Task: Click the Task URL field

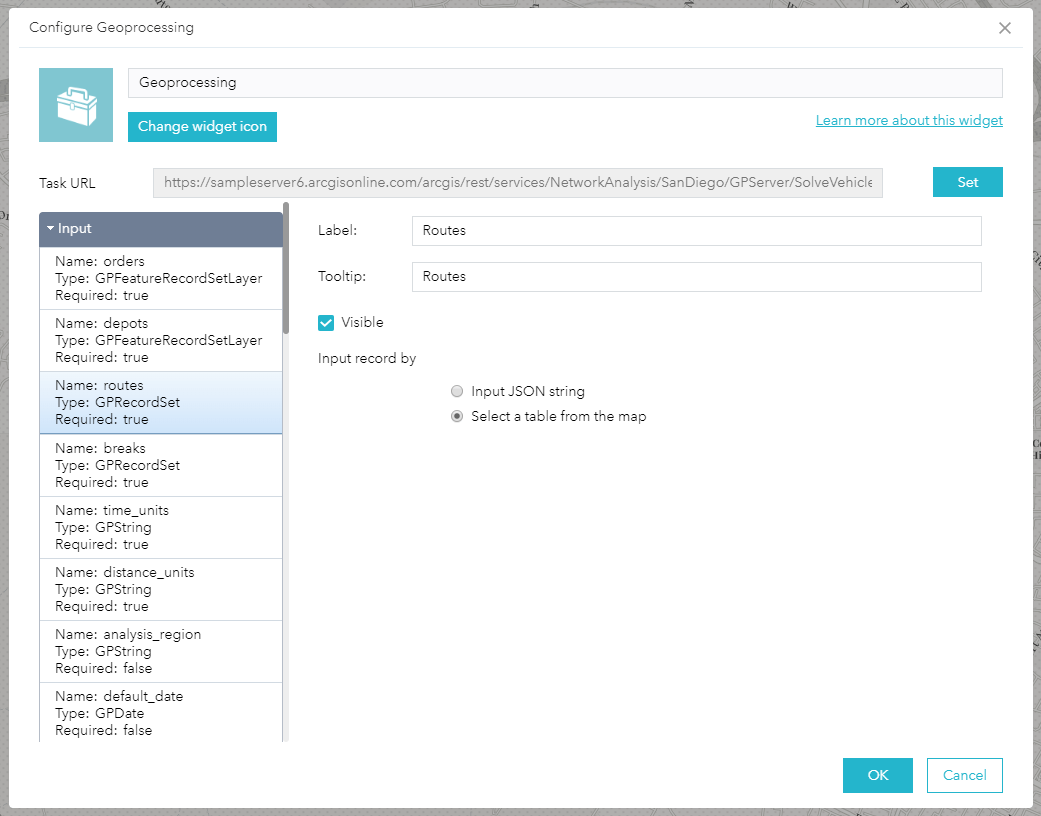Action: coord(518,183)
